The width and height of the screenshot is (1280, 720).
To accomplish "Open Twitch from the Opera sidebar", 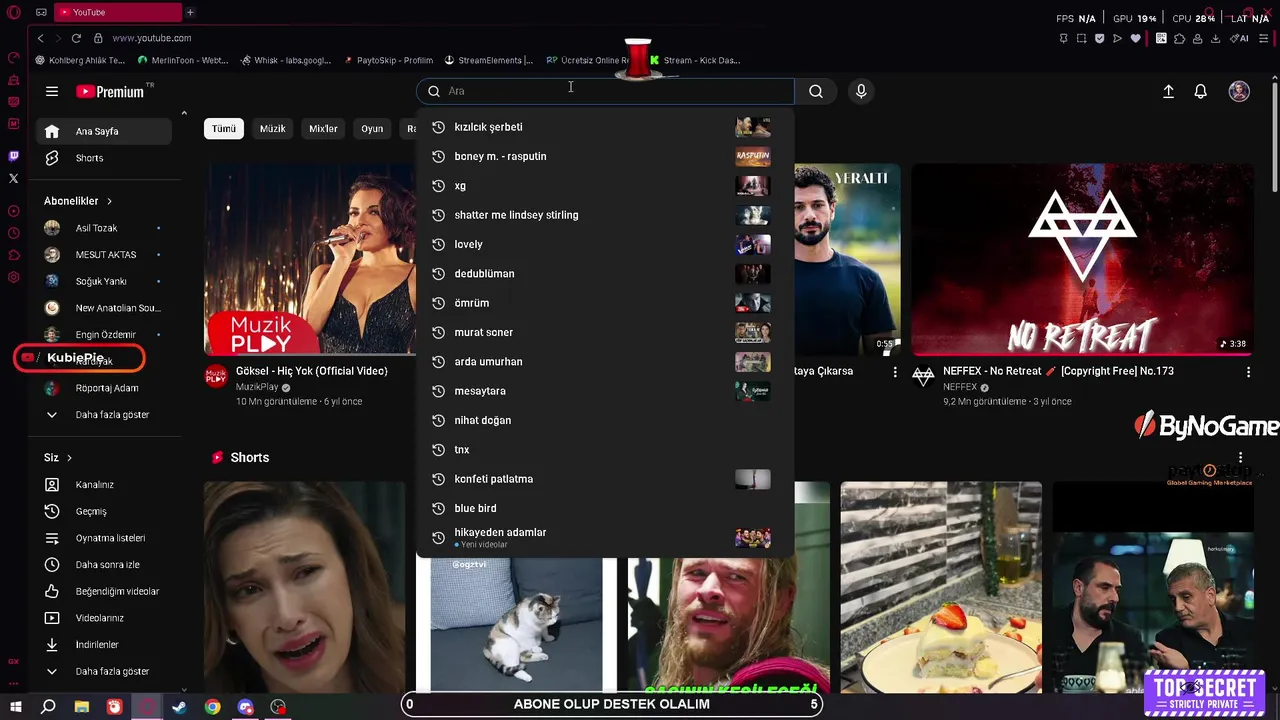I will tap(13, 156).
